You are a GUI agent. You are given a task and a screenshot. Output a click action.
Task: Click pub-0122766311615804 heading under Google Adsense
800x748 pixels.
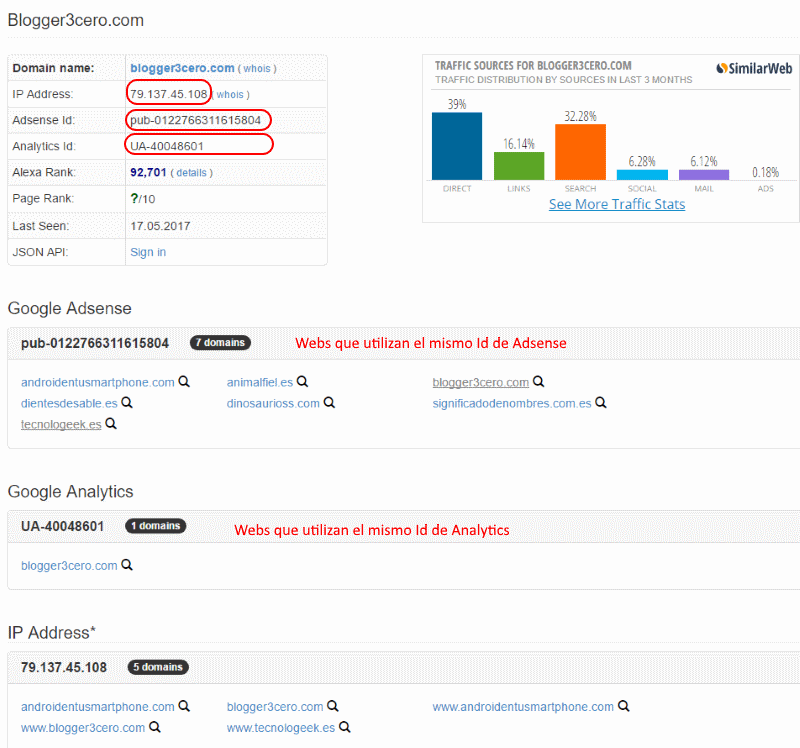coord(95,343)
